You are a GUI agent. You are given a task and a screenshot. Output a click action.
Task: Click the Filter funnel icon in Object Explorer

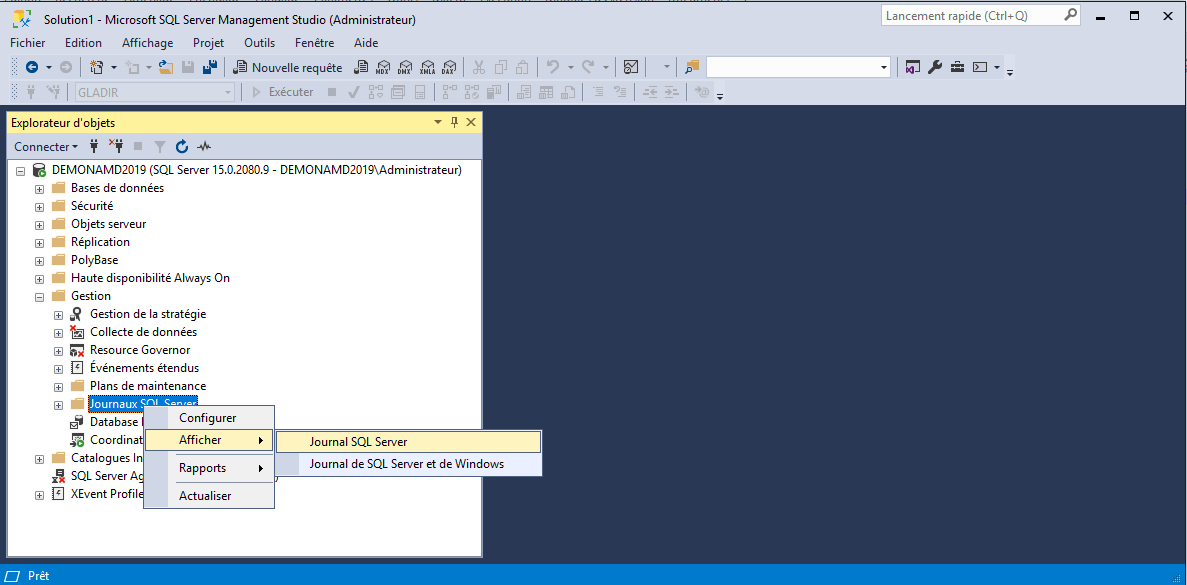(x=160, y=146)
